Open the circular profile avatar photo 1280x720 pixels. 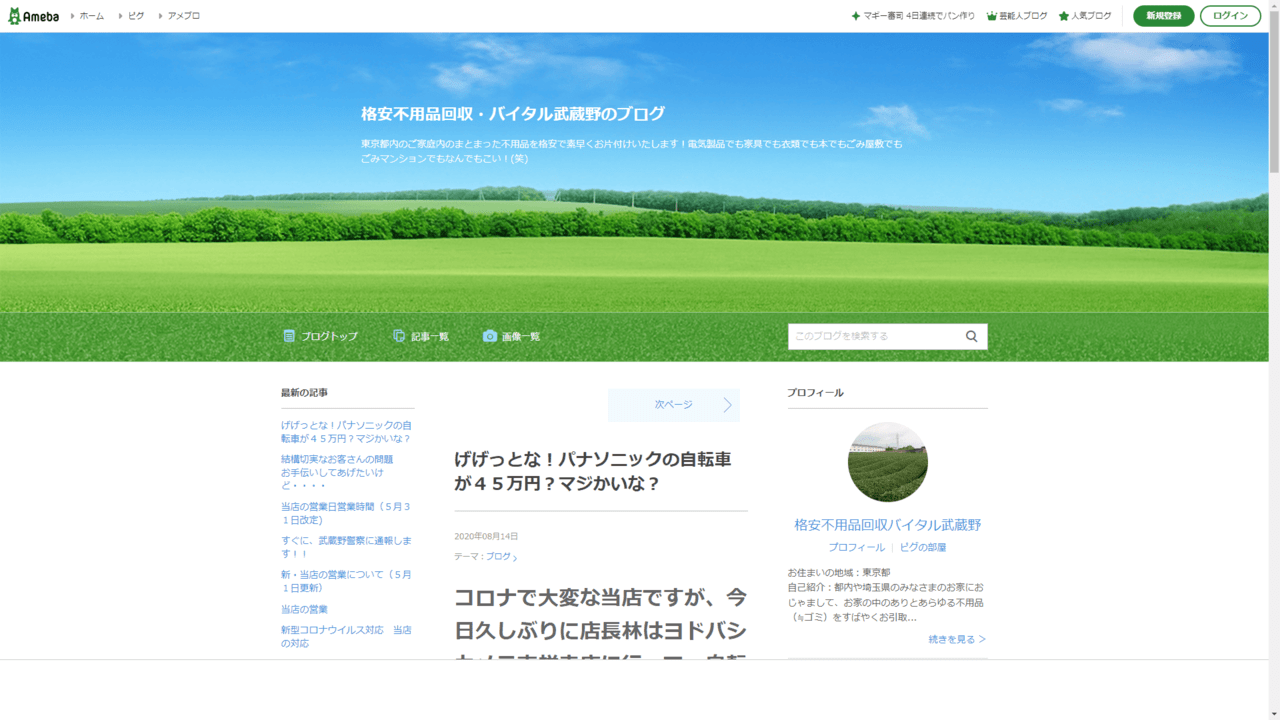pos(887,462)
